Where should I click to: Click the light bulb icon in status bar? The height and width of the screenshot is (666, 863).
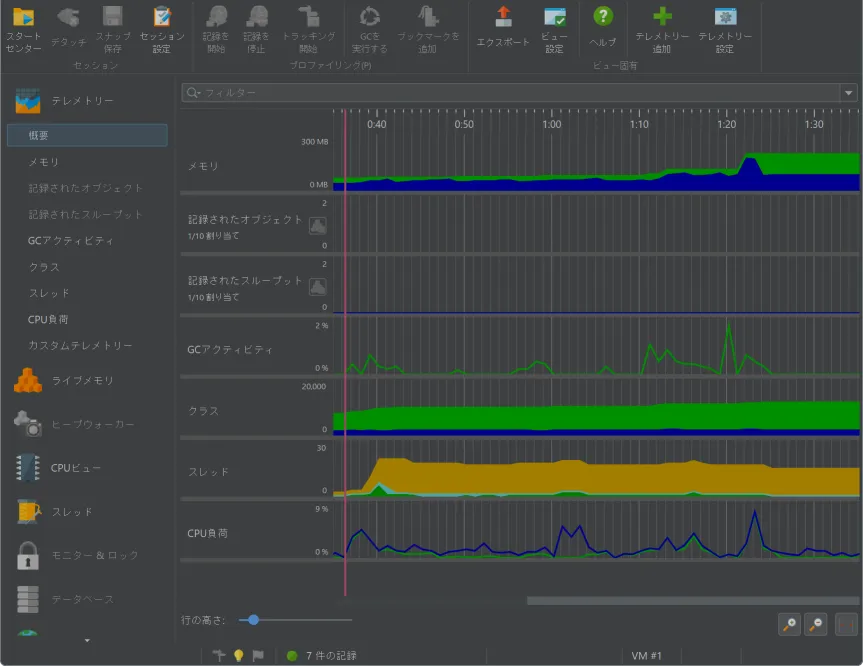238,656
